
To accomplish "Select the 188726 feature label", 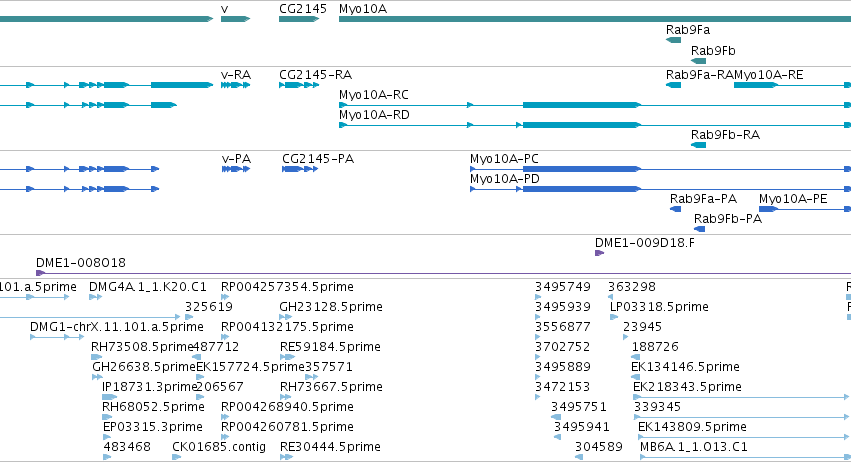I will (x=655, y=347).
